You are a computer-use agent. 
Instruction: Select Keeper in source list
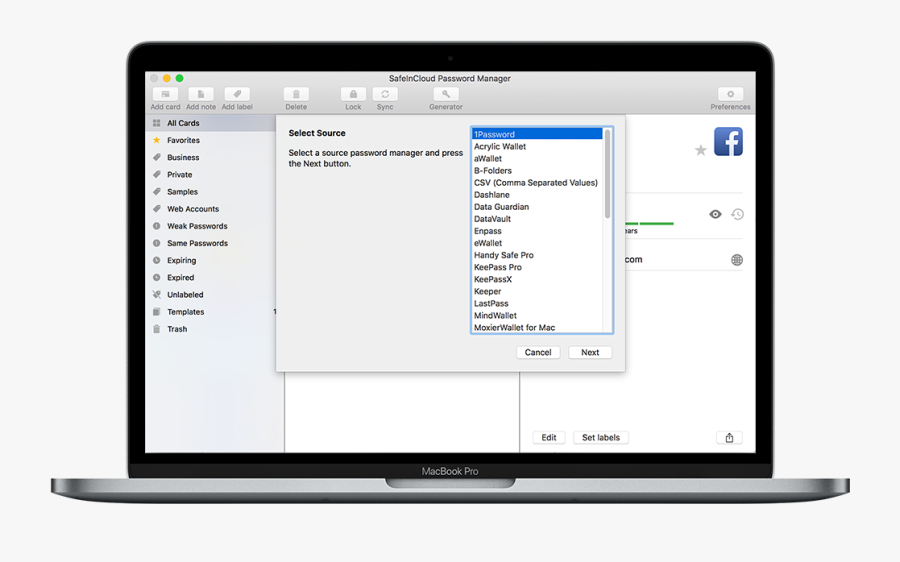(x=537, y=291)
